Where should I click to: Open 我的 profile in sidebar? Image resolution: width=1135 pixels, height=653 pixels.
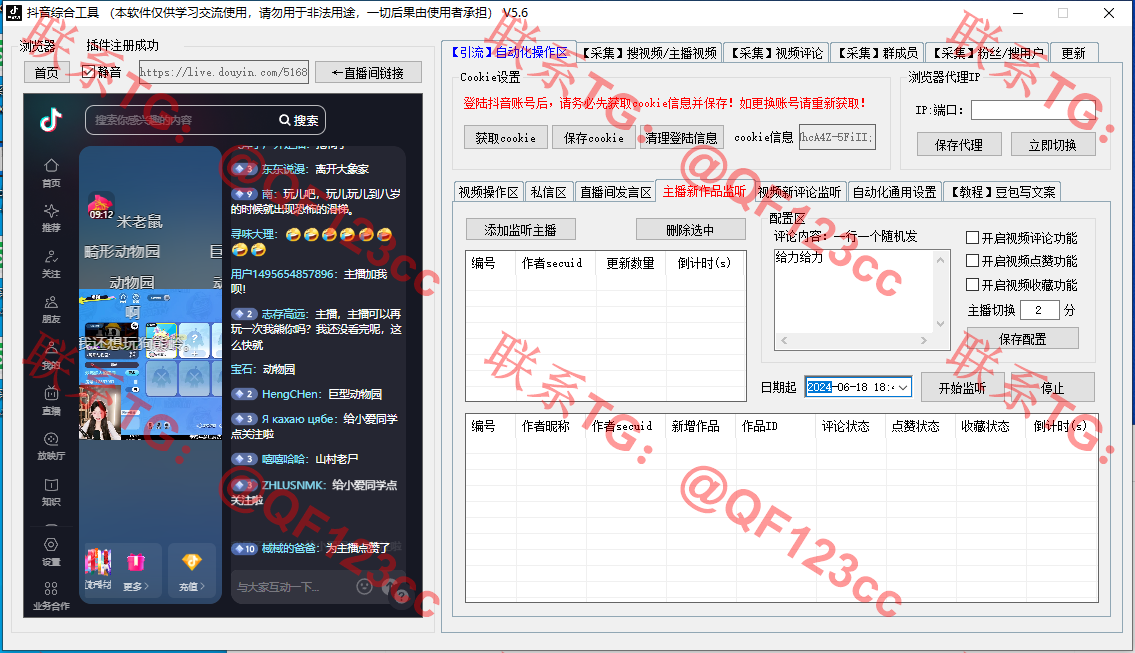pos(51,356)
